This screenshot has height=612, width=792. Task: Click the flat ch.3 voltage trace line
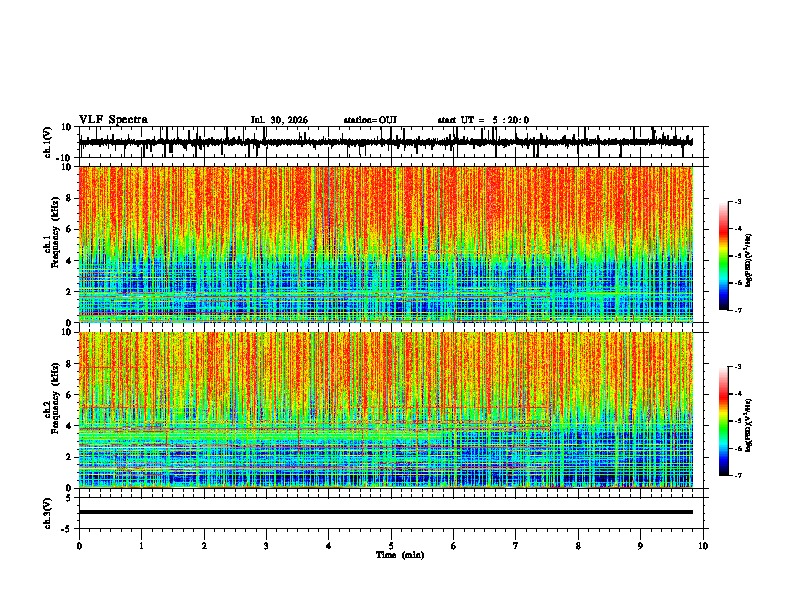[x=386, y=512]
